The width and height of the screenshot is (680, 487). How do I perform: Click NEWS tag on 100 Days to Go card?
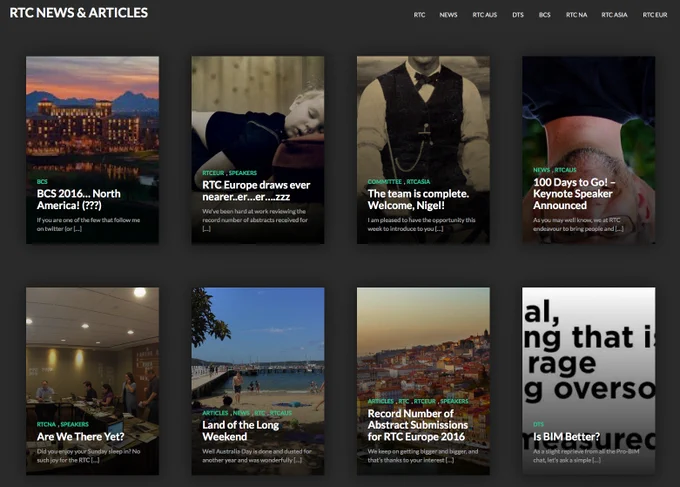541,170
